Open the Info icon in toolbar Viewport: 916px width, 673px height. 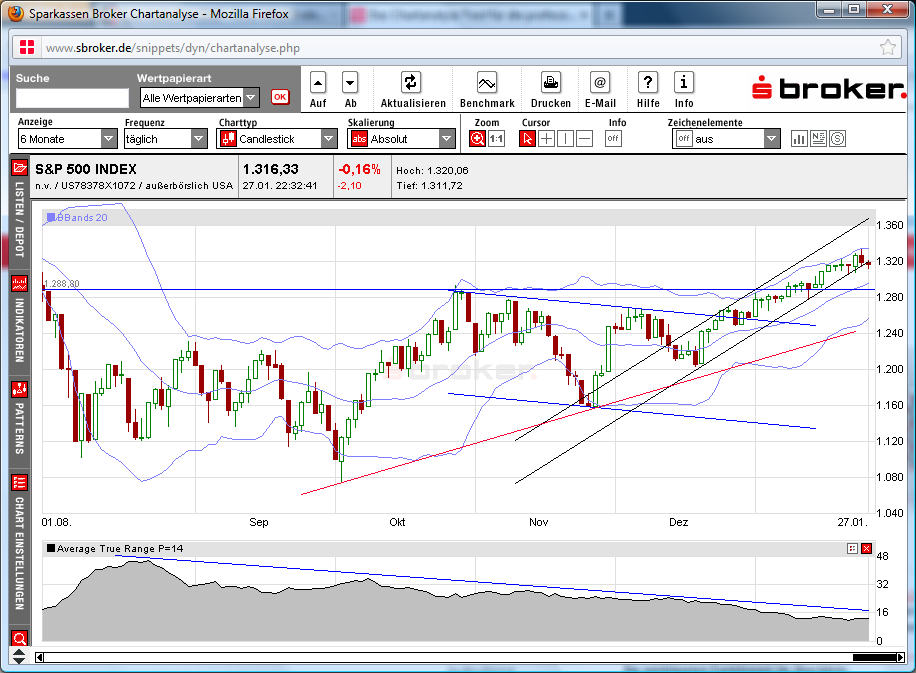tap(683, 82)
